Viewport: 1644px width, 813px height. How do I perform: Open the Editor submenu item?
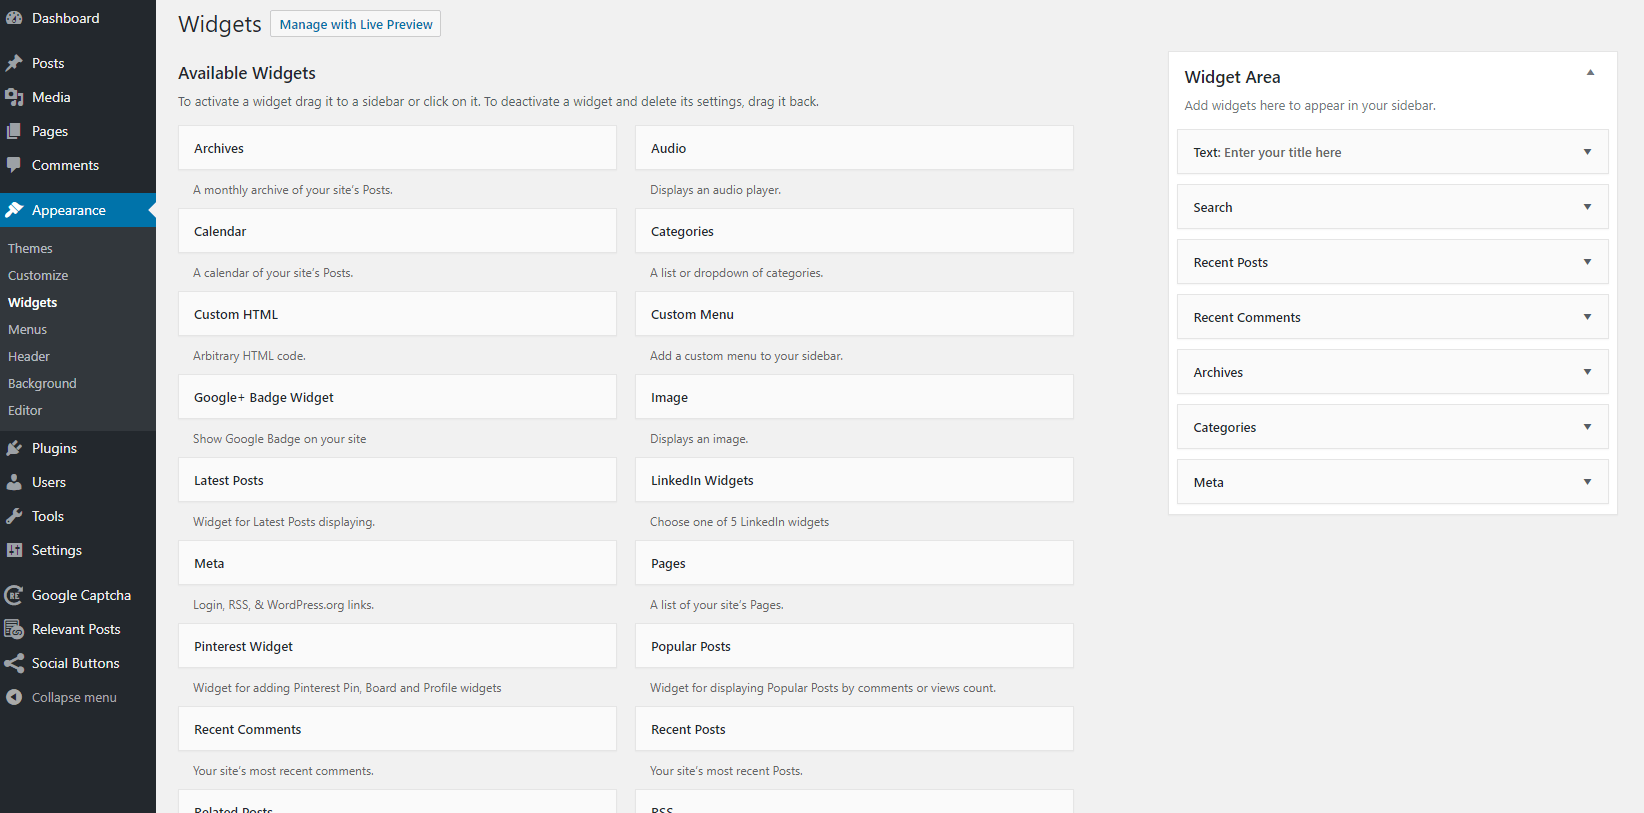click(25, 410)
